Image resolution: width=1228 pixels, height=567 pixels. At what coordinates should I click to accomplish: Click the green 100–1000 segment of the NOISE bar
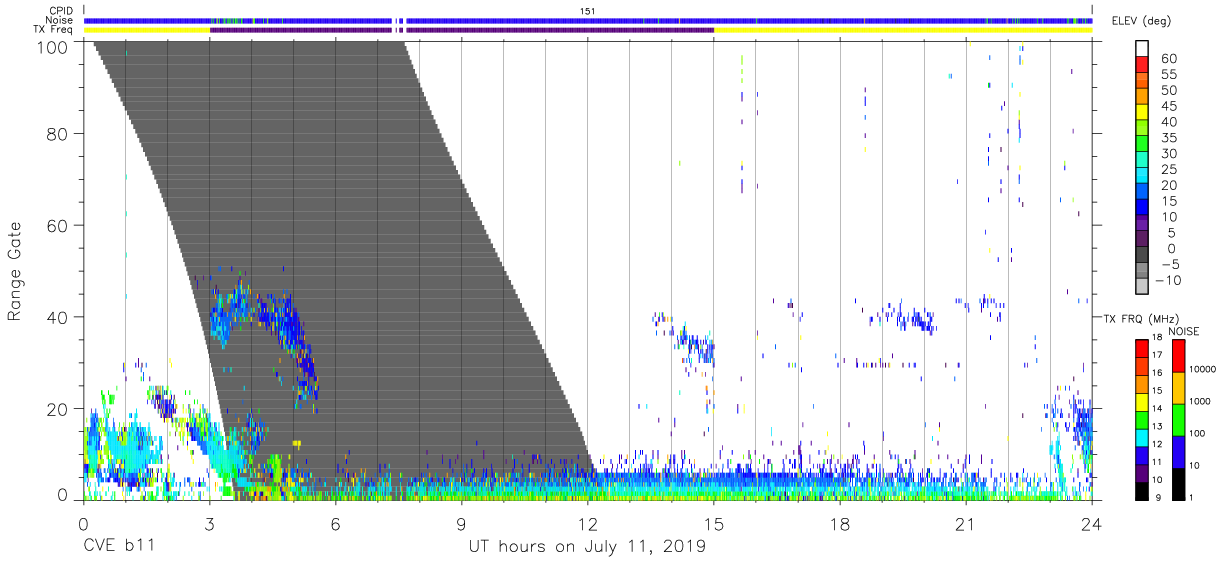click(x=1178, y=418)
